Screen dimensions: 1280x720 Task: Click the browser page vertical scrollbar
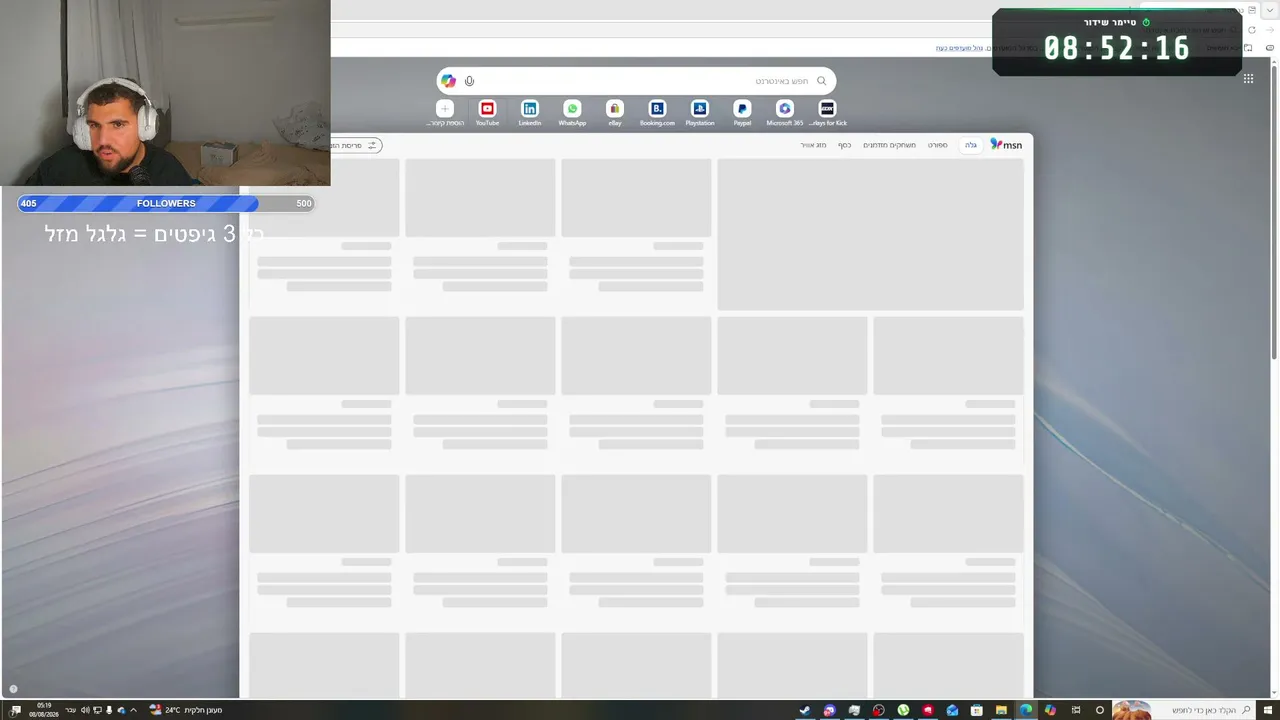tap(1274, 210)
